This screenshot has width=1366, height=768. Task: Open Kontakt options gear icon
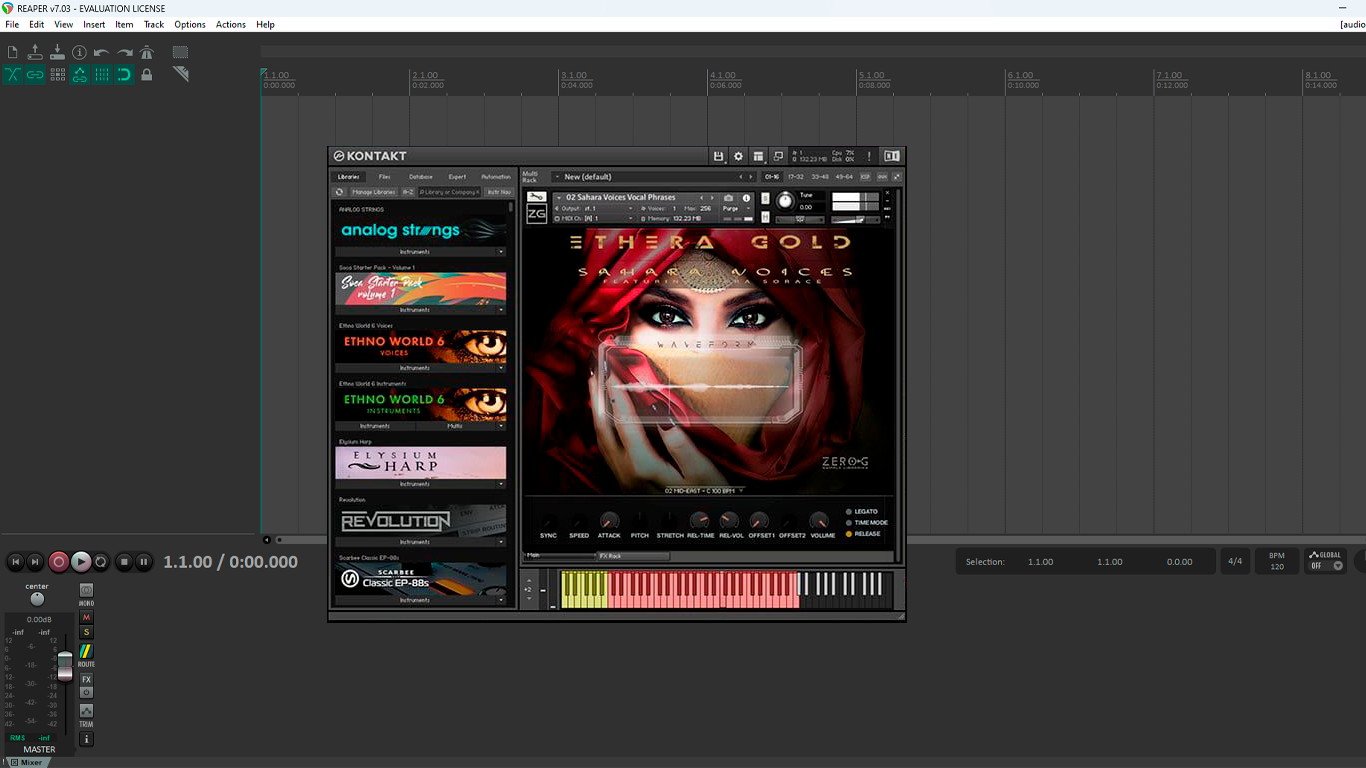coord(738,156)
